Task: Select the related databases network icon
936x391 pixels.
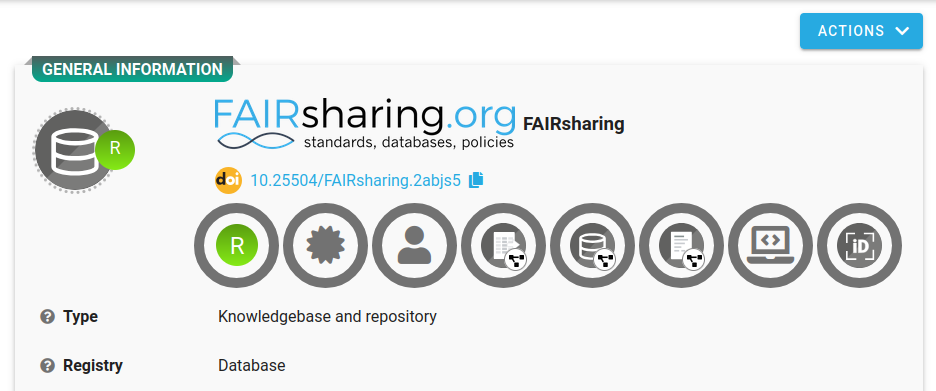Action: 593,245
